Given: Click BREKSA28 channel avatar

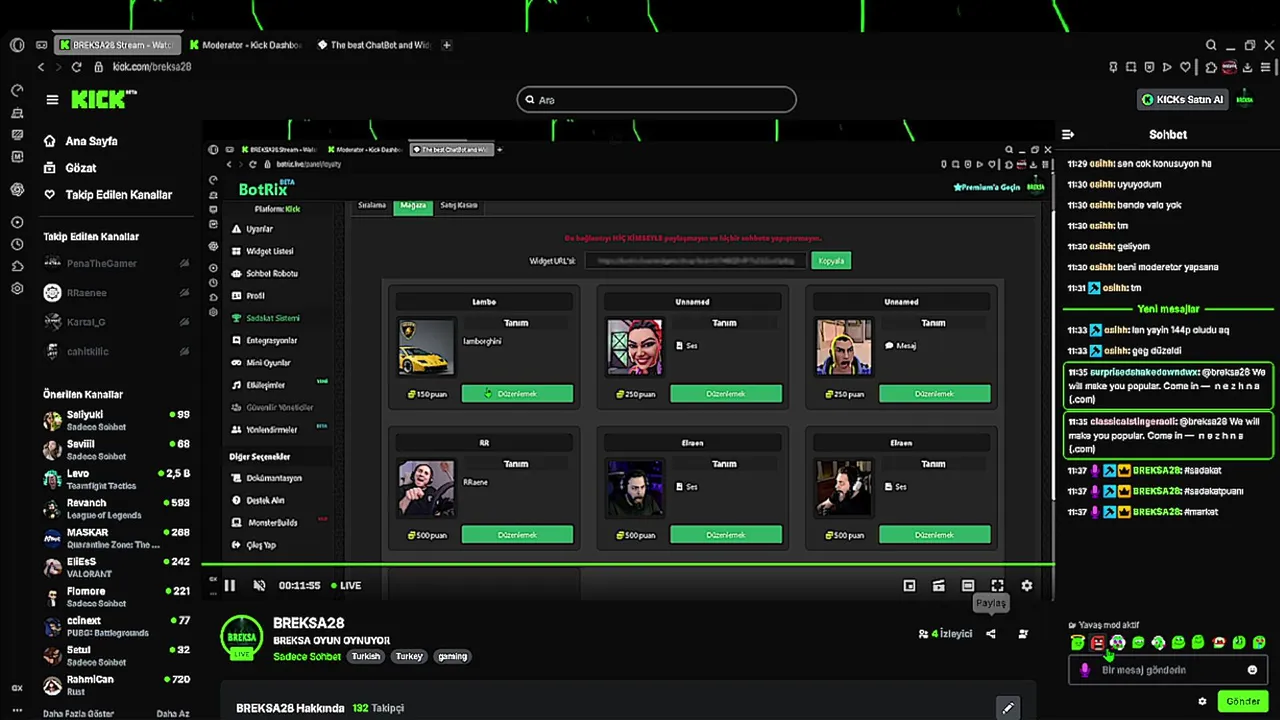Looking at the screenshot, I should click(x=241, y=637).
